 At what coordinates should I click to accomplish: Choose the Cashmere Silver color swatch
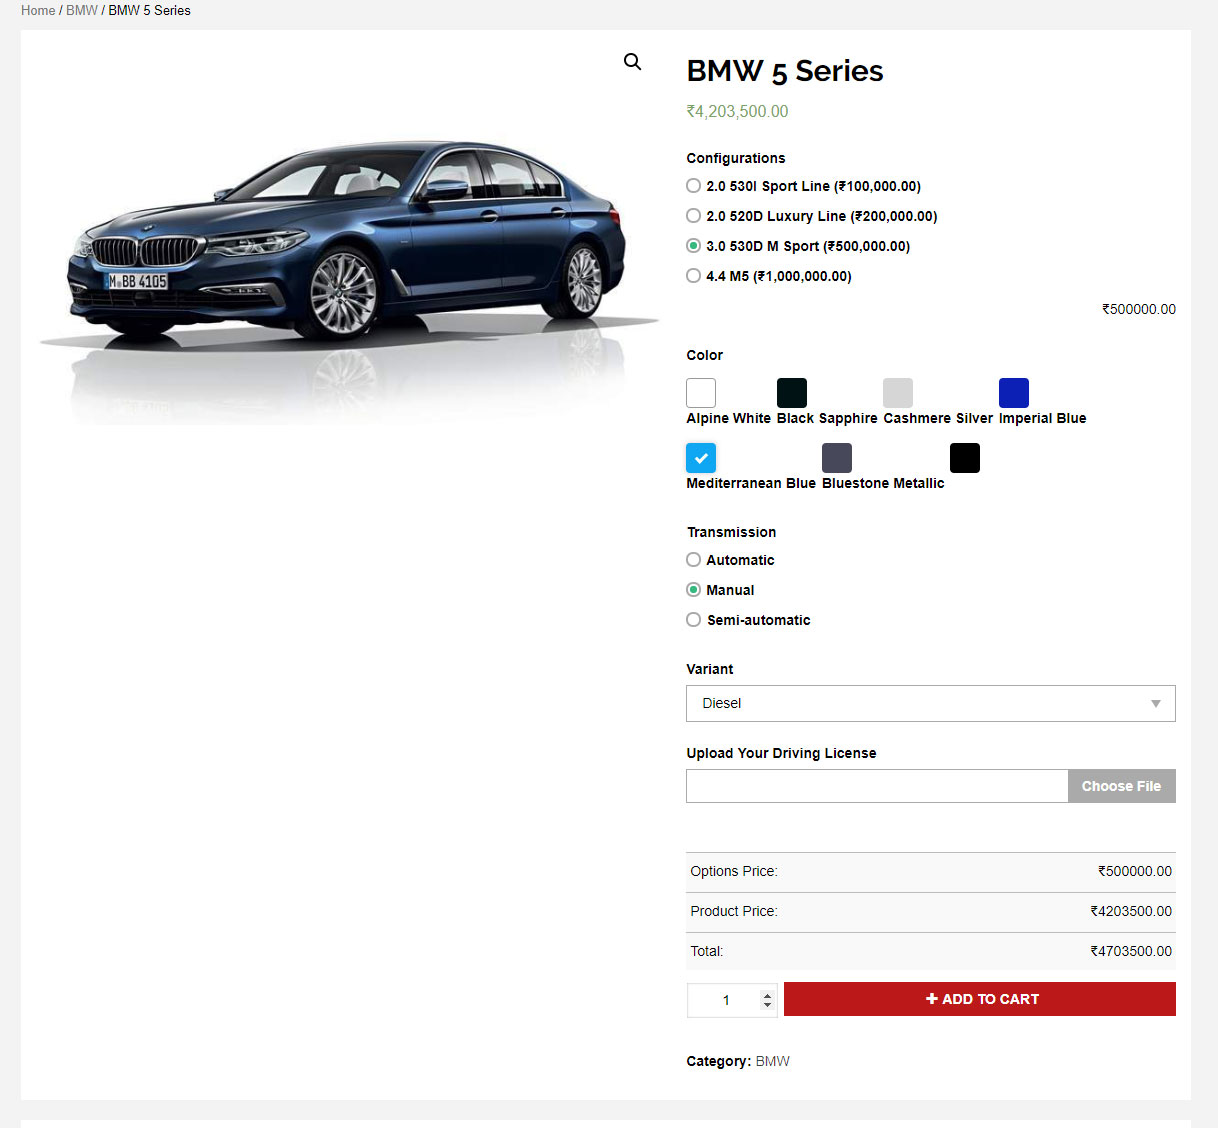(898, 393)
